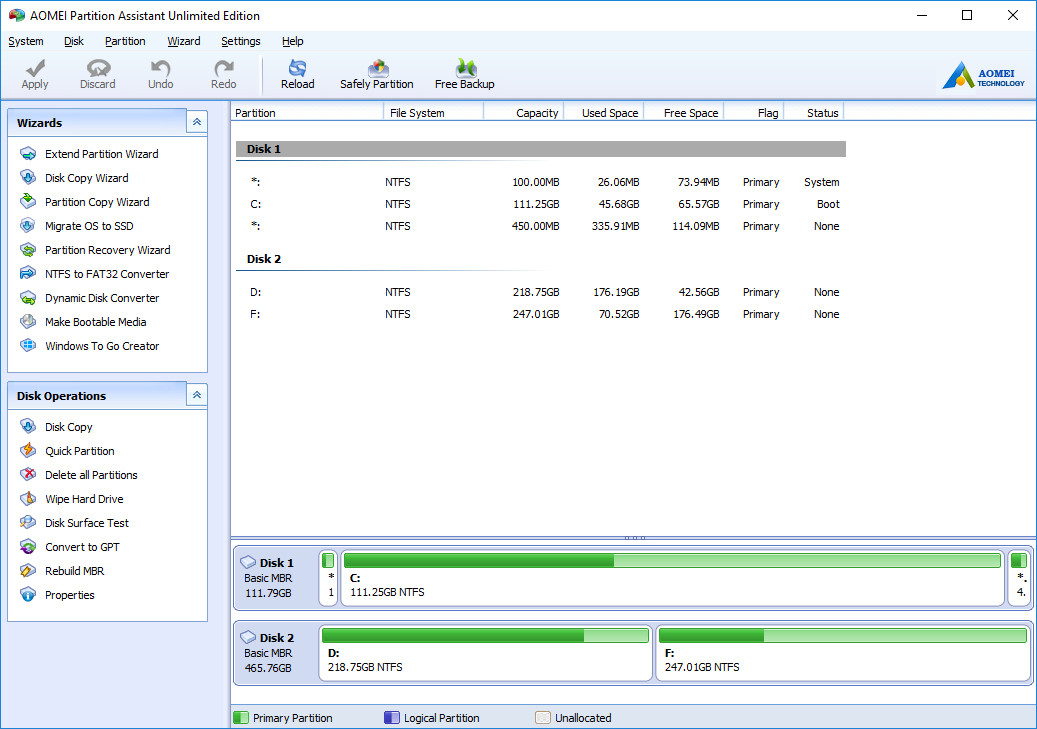Viewport: 1037px width, 729px height.
Task: Start the Partition Copy Wizard
Action: tap(97, 202)
